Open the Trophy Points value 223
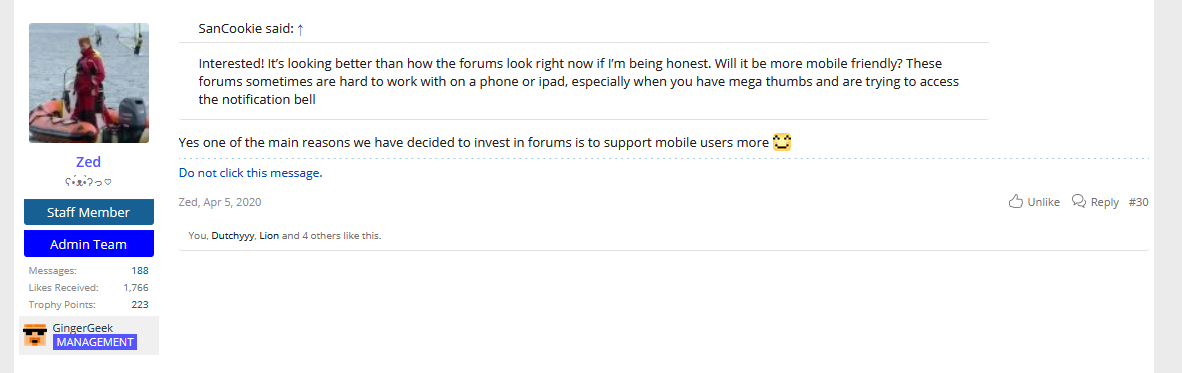This screenshot has height=373, width=1182. point(139,304)
